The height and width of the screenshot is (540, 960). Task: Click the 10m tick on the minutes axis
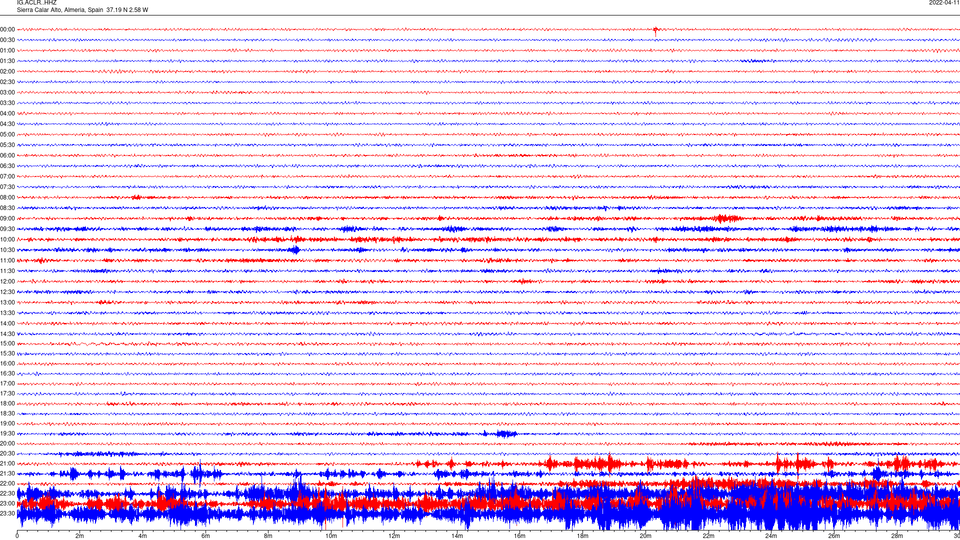[331, 536]
